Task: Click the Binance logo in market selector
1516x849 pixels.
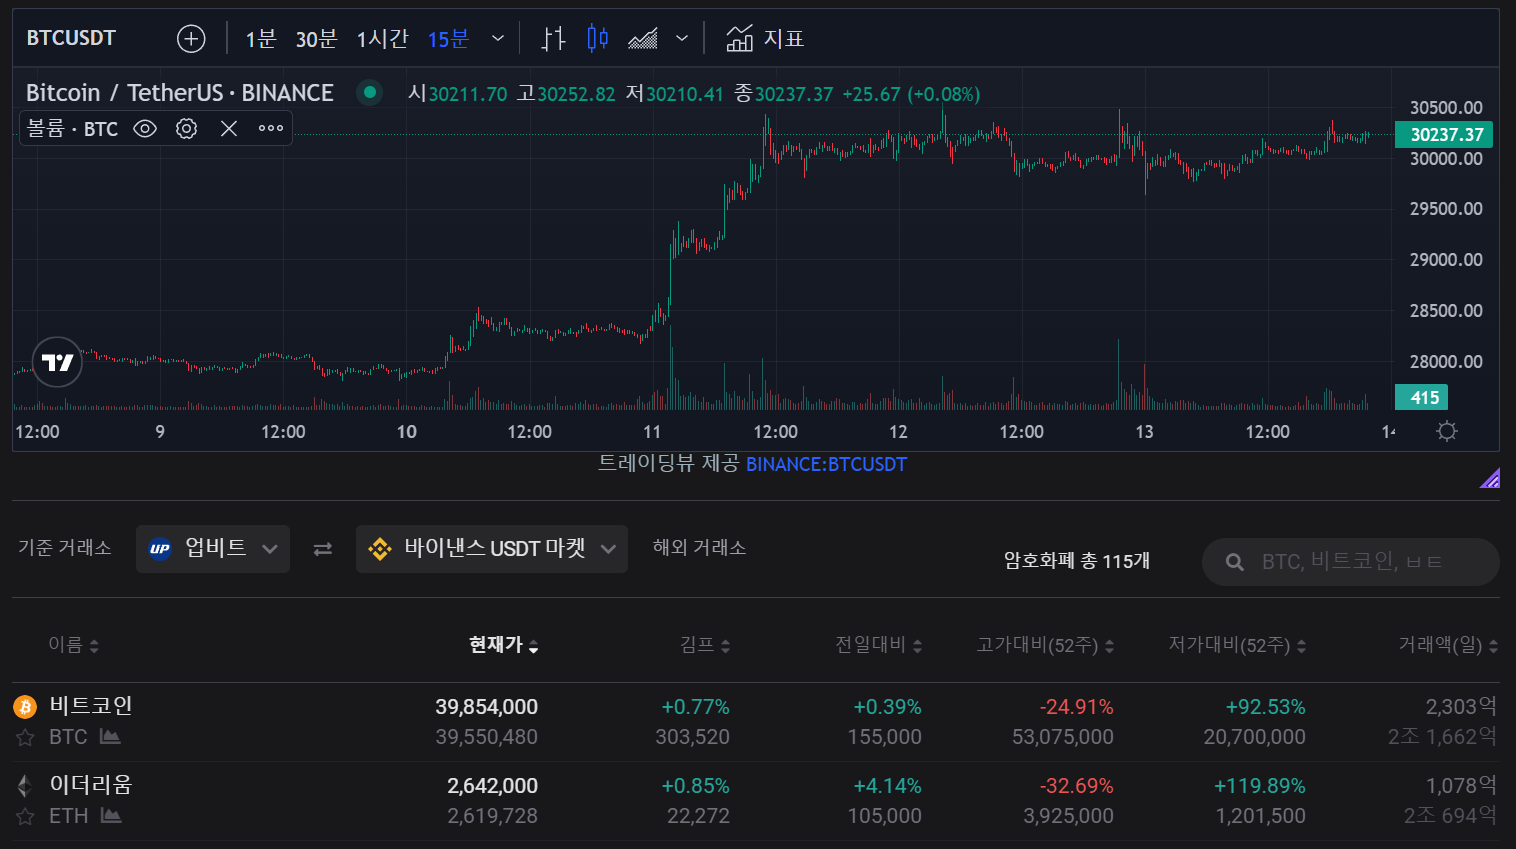Action: click(380, 549)
